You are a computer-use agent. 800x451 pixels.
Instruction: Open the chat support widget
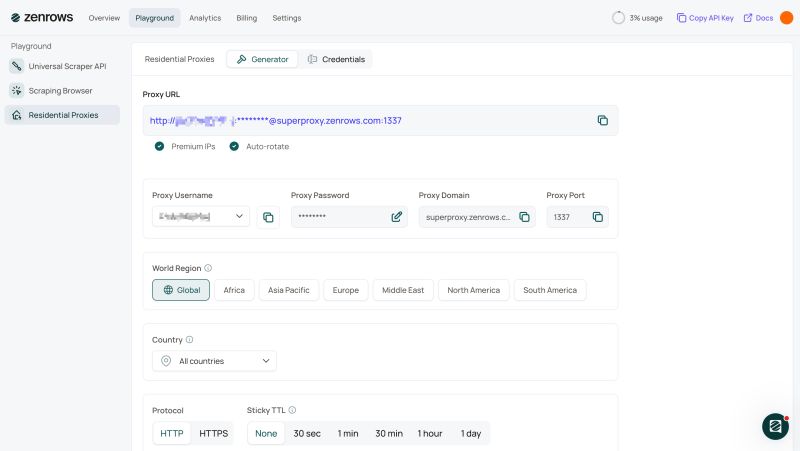(776, 426)
